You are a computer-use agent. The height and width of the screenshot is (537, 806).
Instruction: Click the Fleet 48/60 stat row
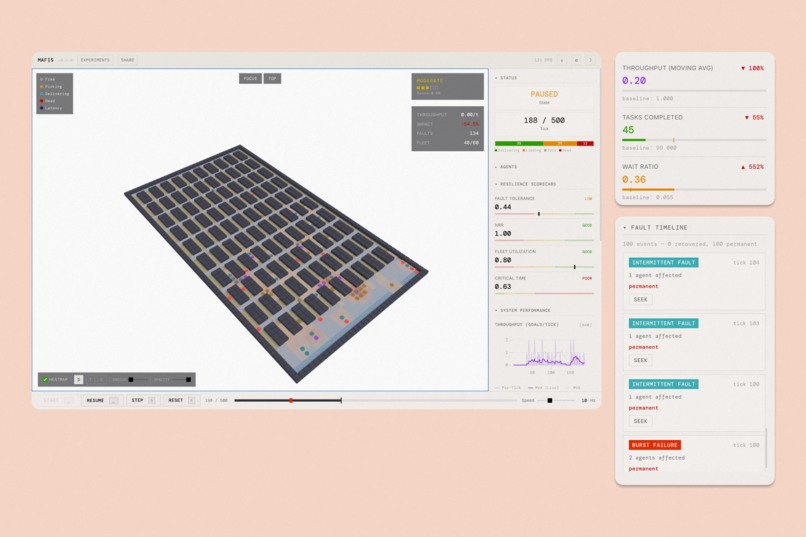[447, 143]
